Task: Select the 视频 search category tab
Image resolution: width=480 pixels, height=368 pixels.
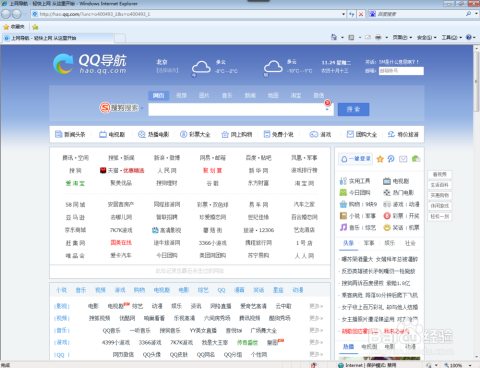Action: (x=181, y=96)
